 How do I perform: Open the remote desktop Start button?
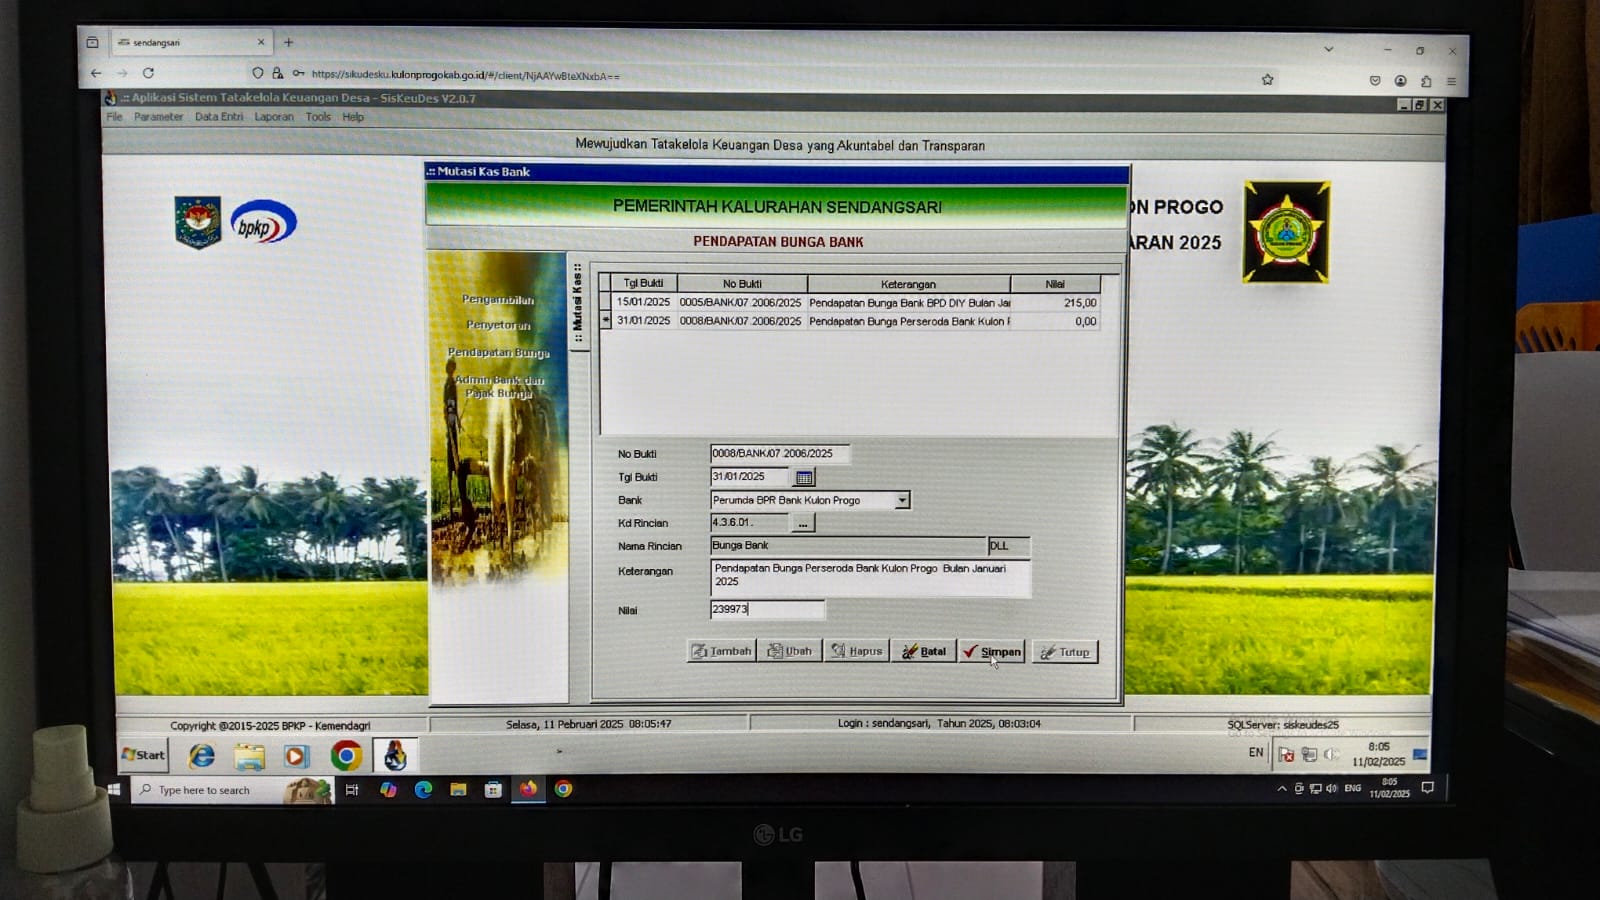point(143,755)
